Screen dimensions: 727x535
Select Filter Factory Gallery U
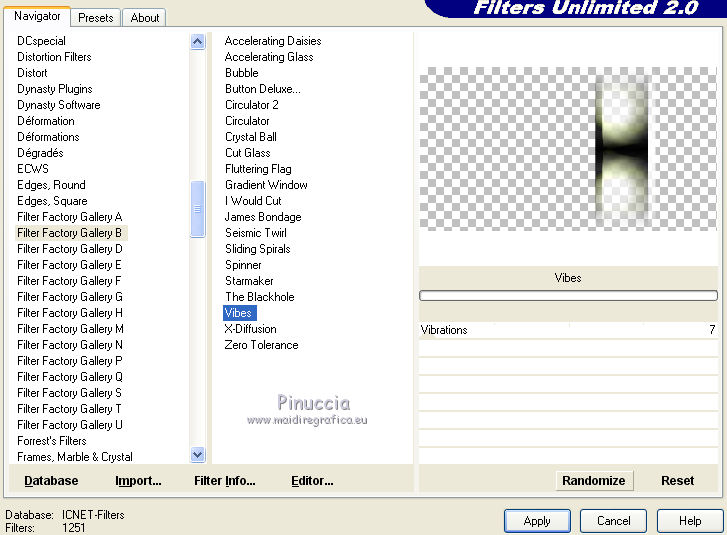(70, 425)
